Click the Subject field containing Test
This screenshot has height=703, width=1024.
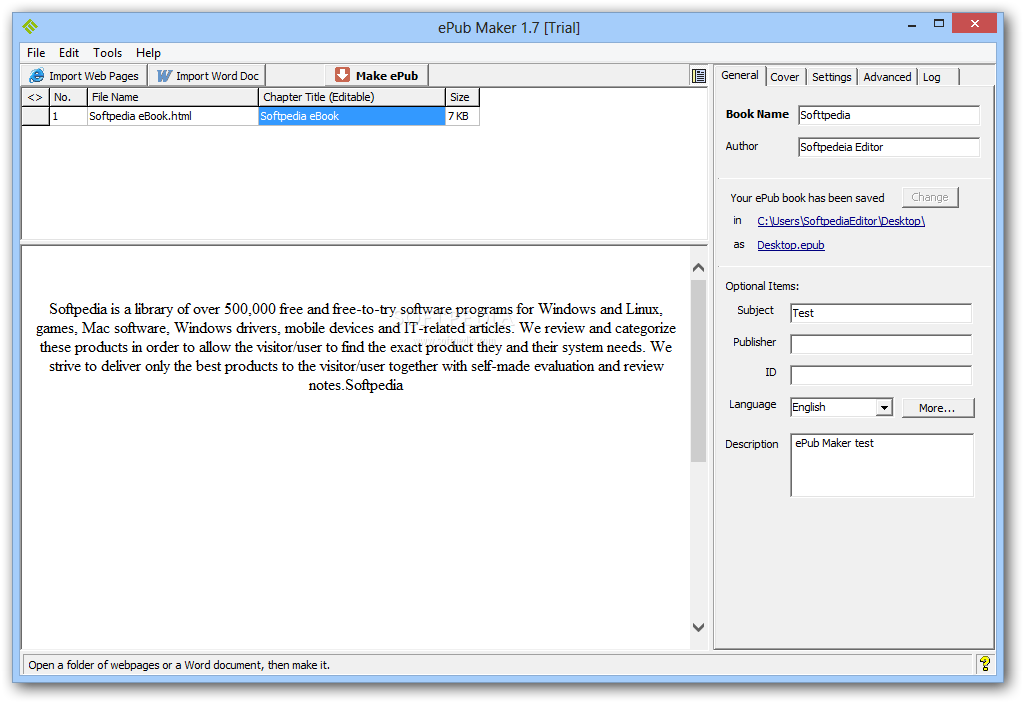click(881, 313)
